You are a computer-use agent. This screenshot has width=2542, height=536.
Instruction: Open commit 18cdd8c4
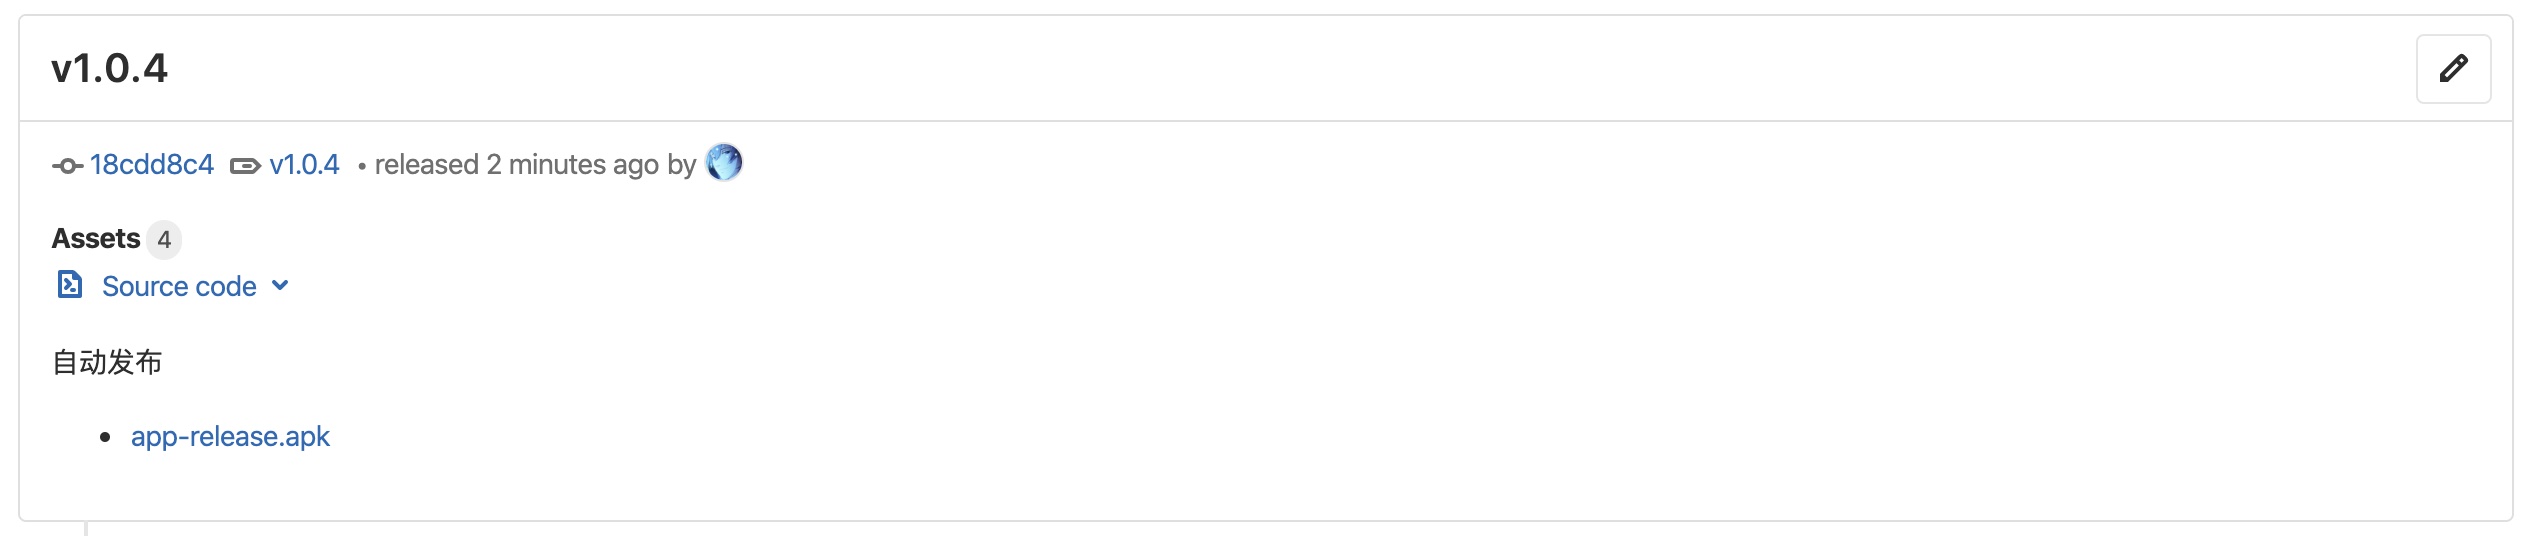[152, 165]
